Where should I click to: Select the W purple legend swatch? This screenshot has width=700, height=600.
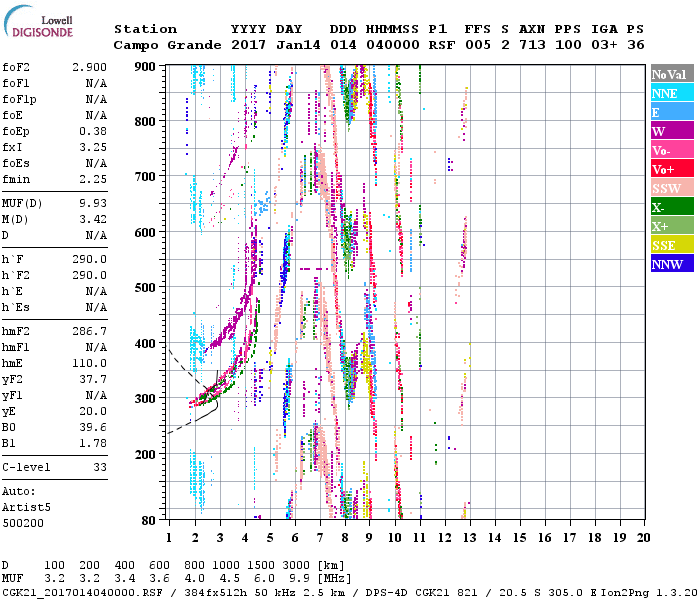click(672, 131)
